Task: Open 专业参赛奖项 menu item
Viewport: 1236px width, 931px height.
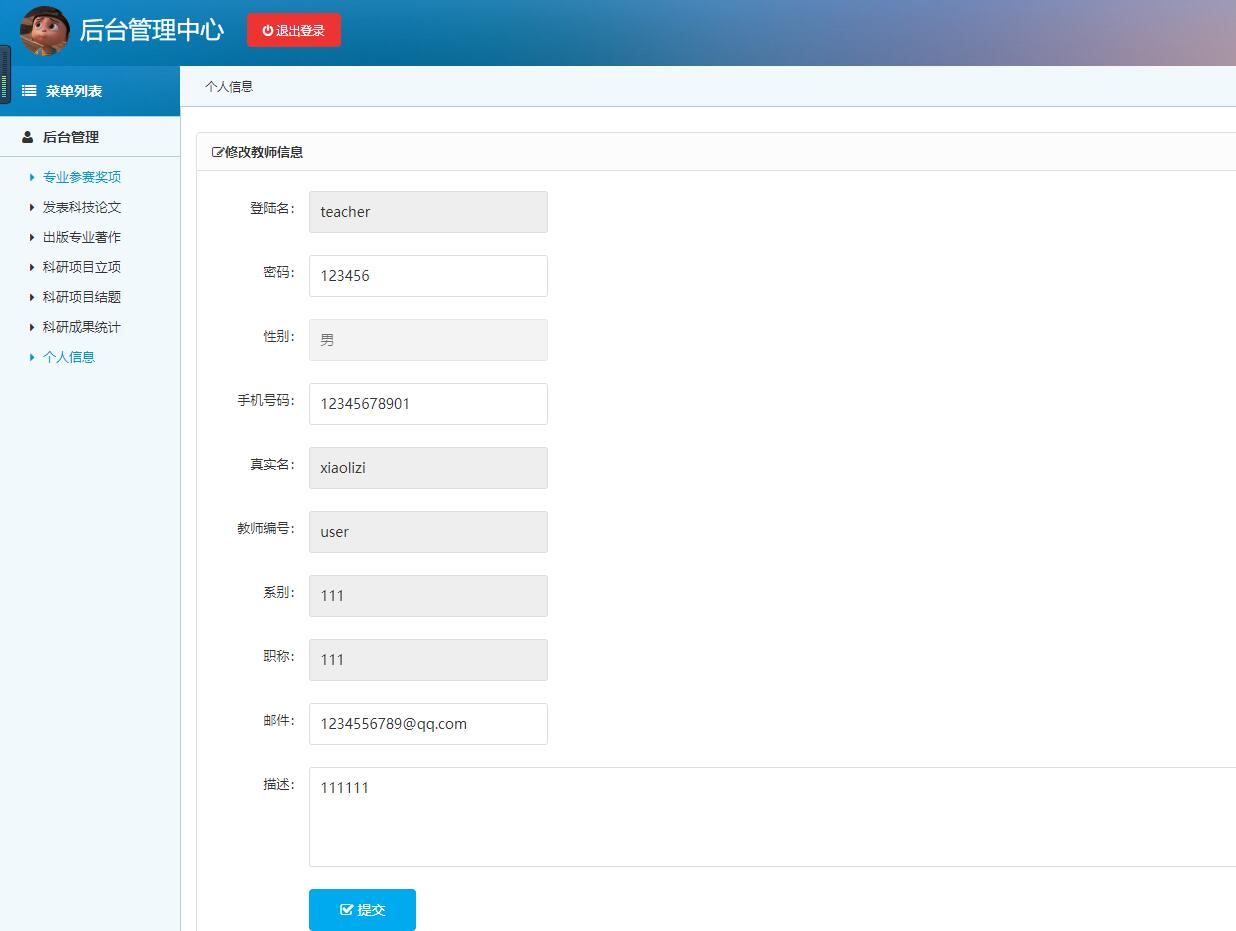Action: pyautogui.click(x=82, y=177)
